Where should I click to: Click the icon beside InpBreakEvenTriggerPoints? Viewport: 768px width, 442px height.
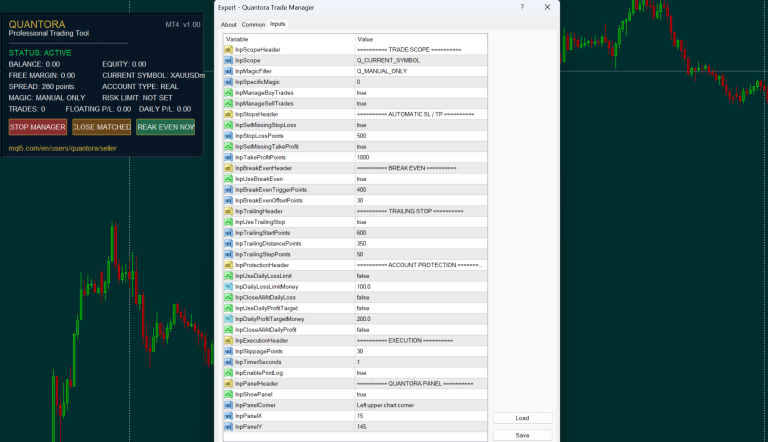[x=228, y=190]
